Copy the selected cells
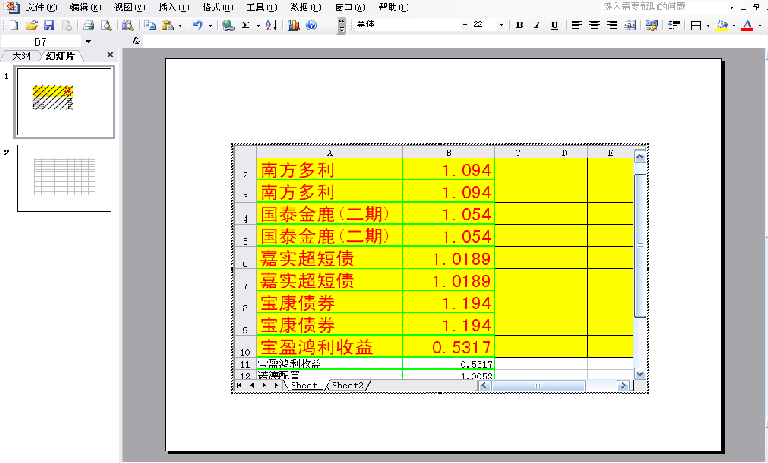The image size is (768, 463). (150, 25)
